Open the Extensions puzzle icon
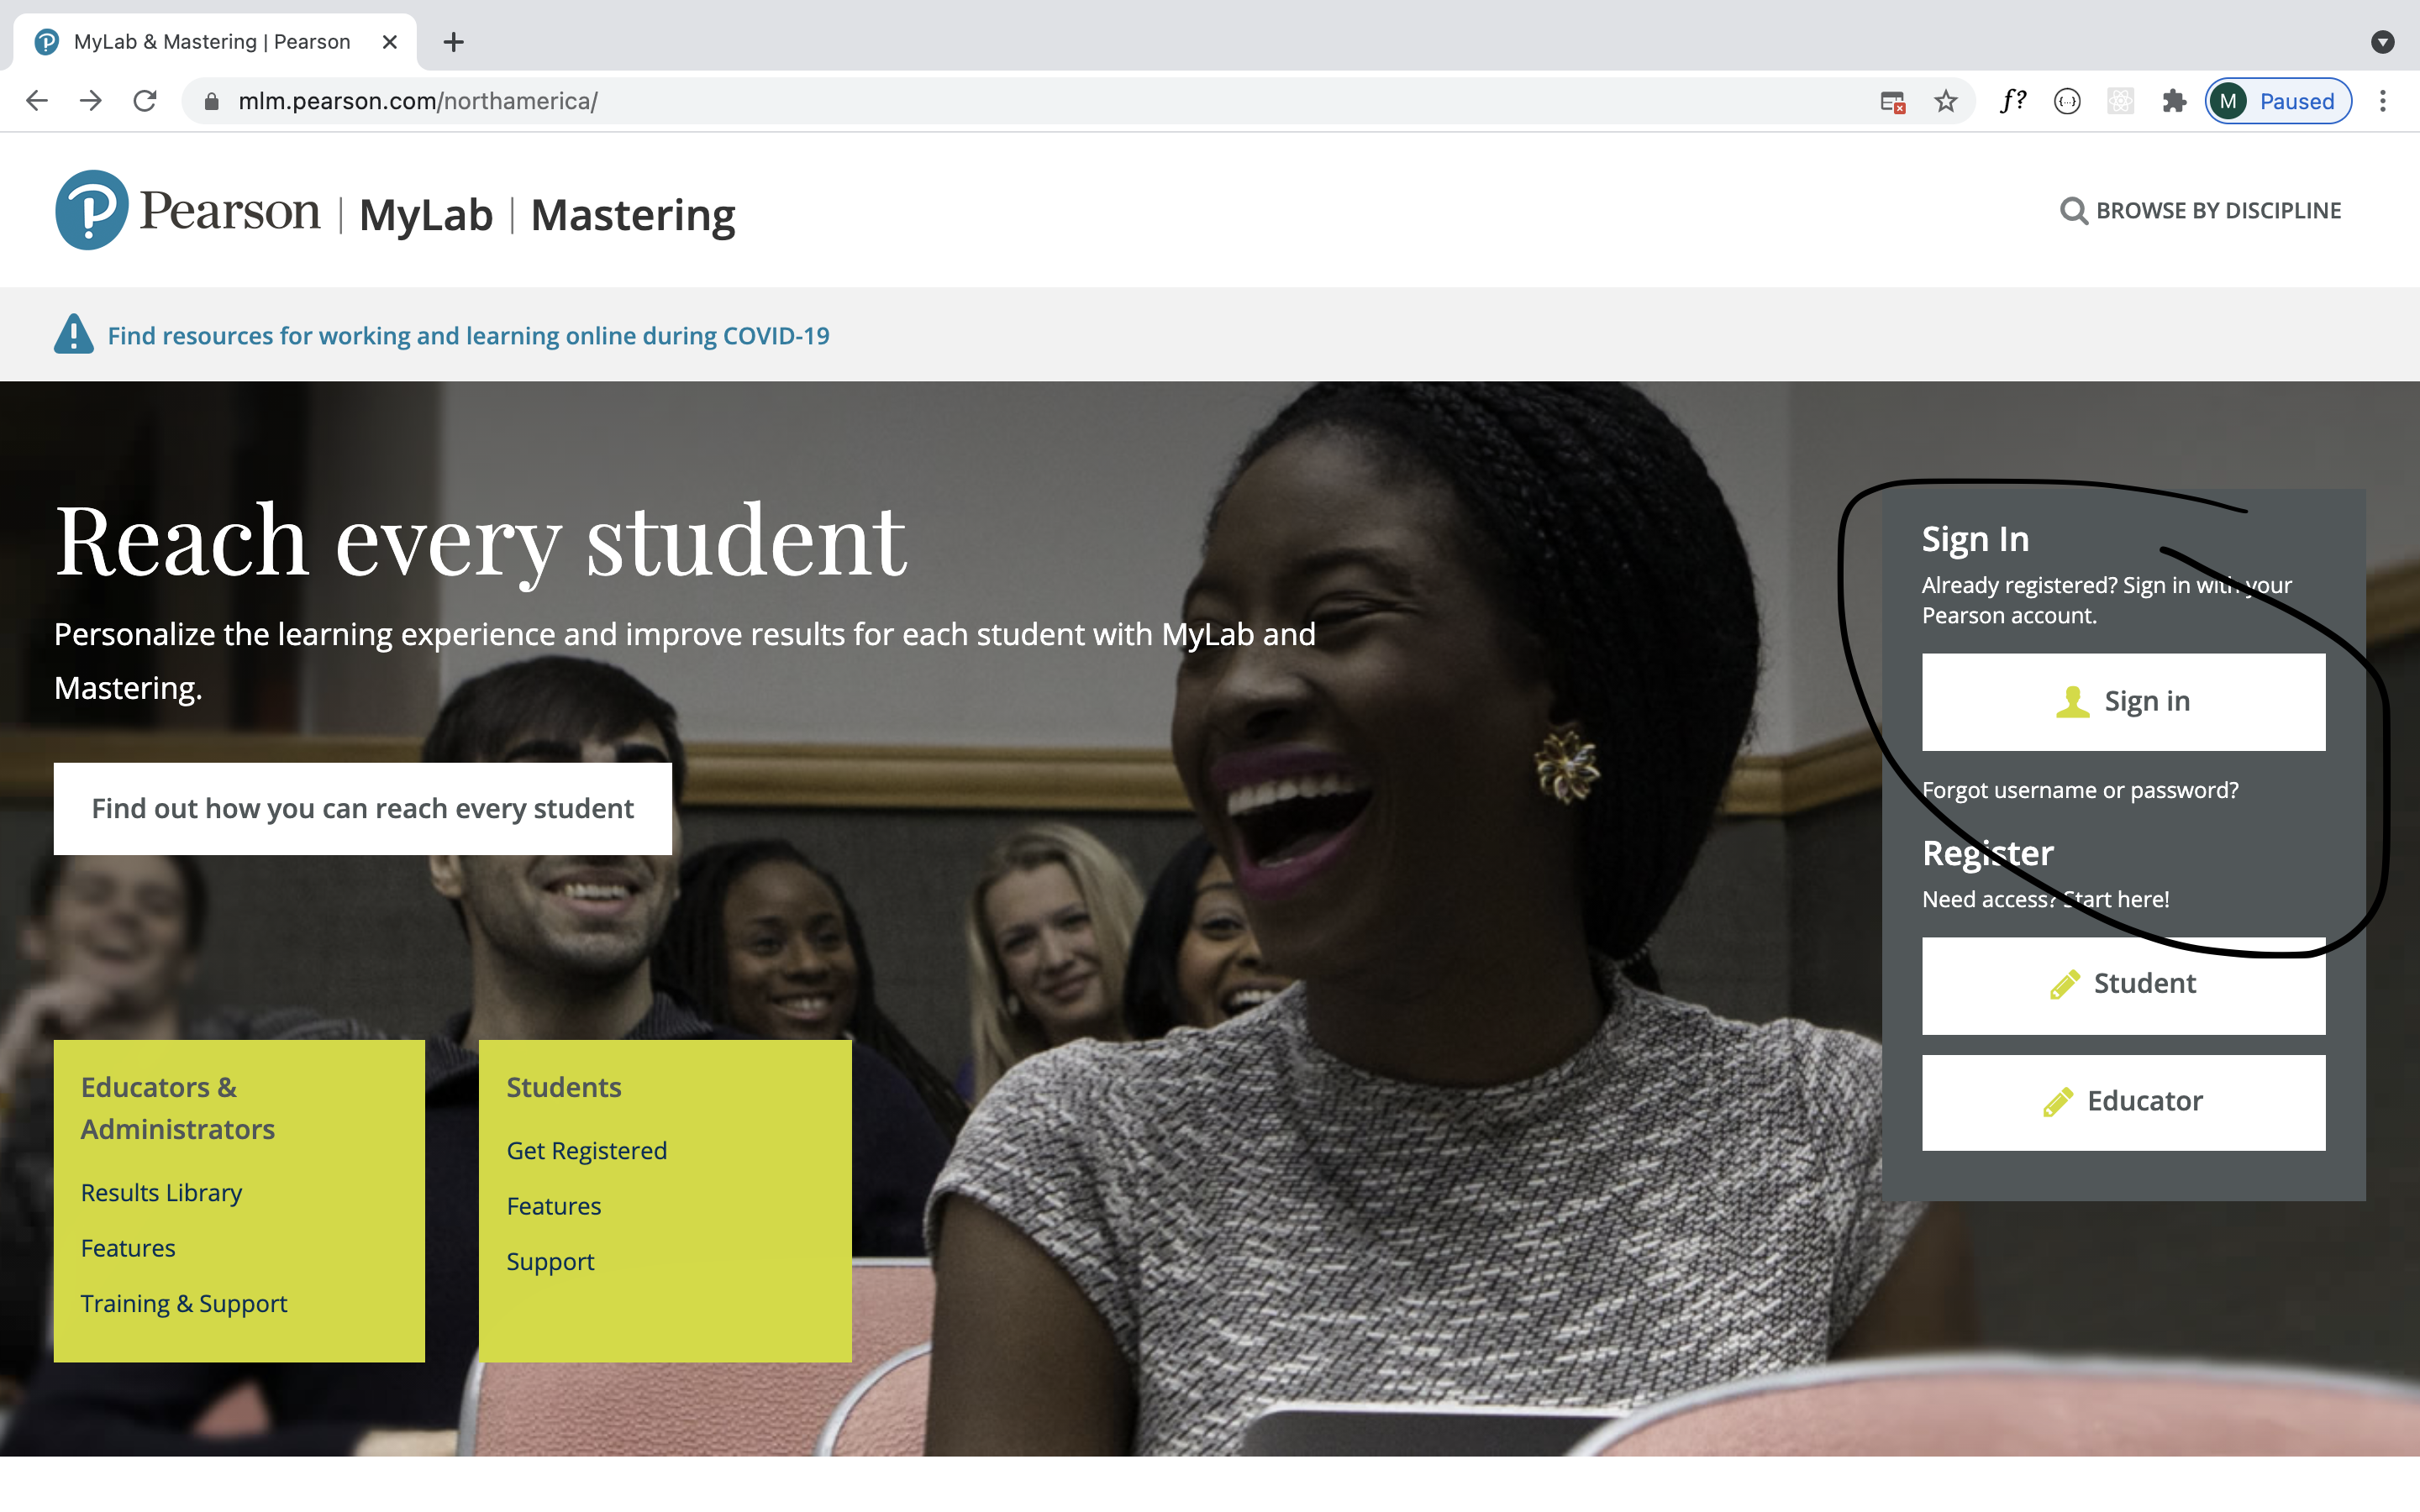This screenshot has height=1512, width=2420. [2173, 101]
